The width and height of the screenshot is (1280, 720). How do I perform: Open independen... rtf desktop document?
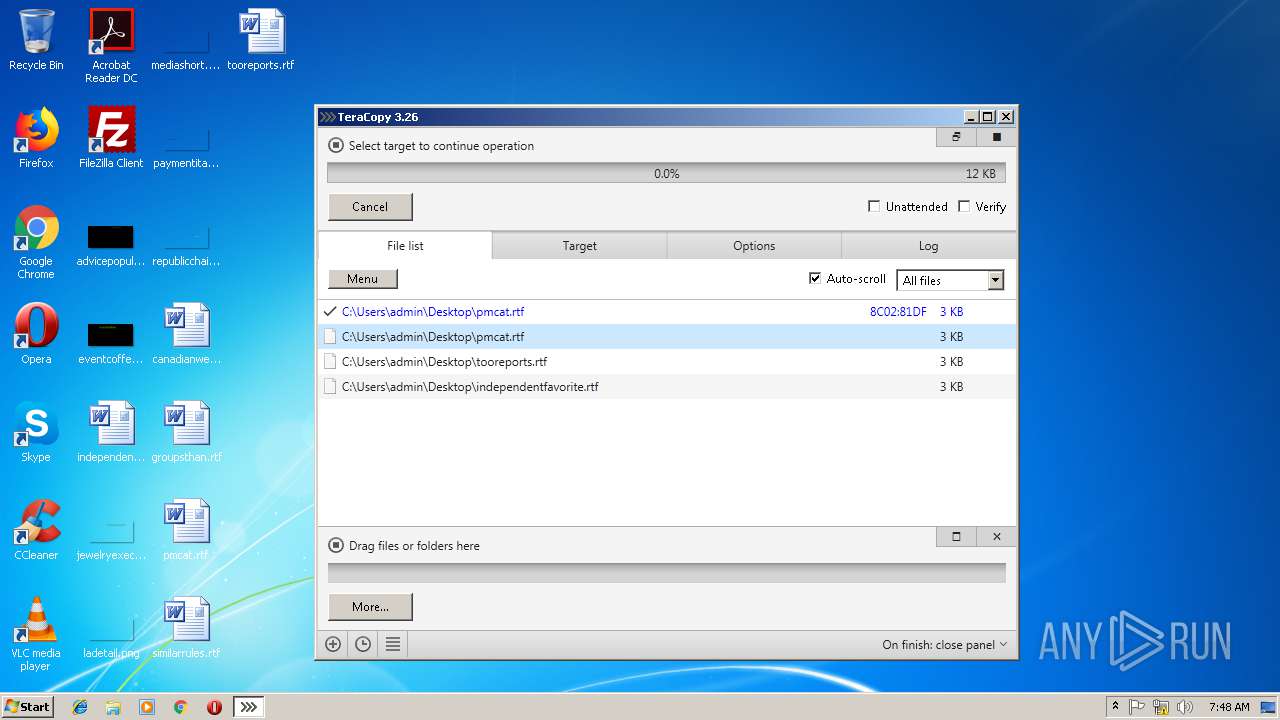(x=111, y=432)
